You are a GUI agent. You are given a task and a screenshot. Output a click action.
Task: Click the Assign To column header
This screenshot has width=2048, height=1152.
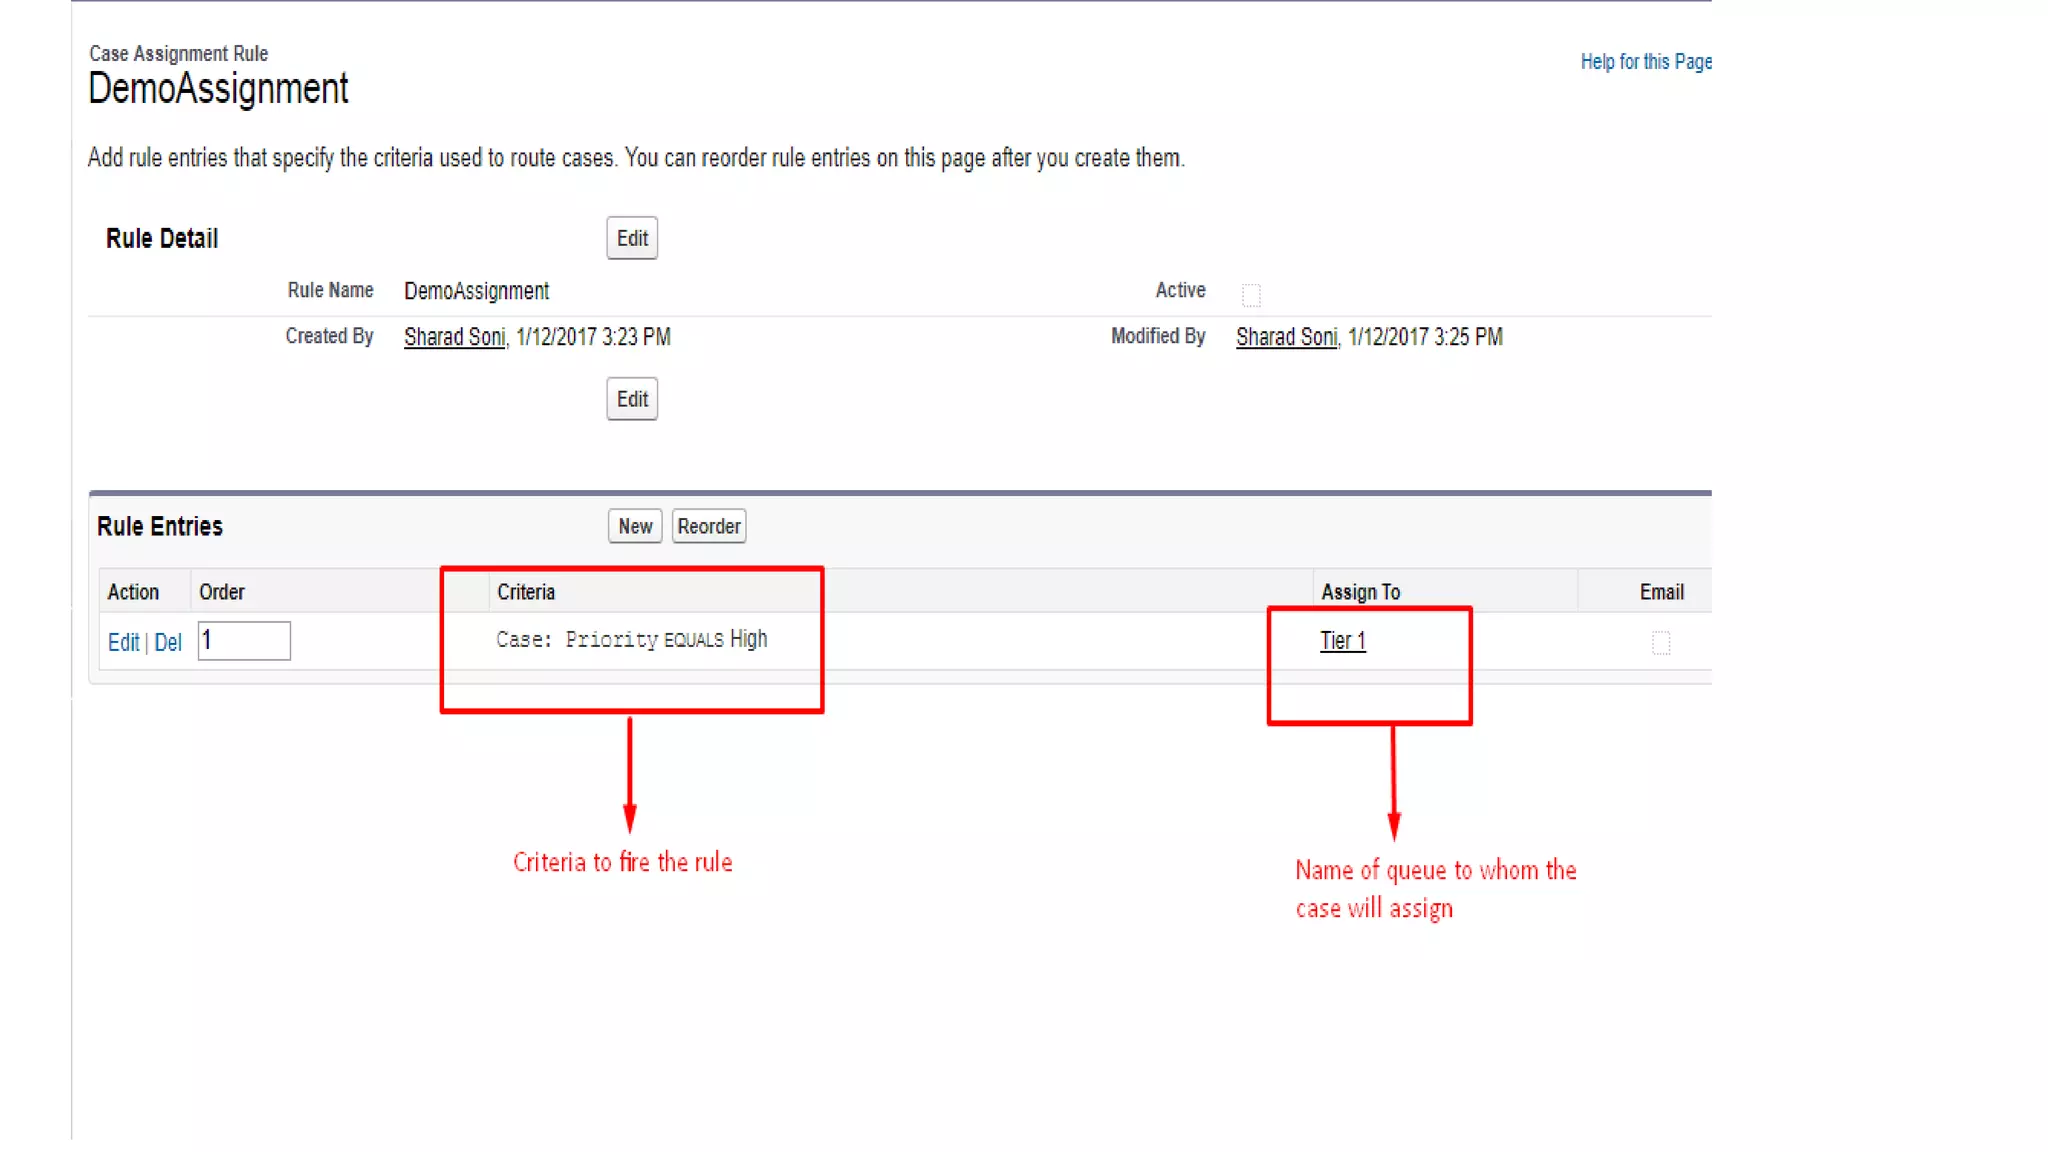(x=1361, y=592)
